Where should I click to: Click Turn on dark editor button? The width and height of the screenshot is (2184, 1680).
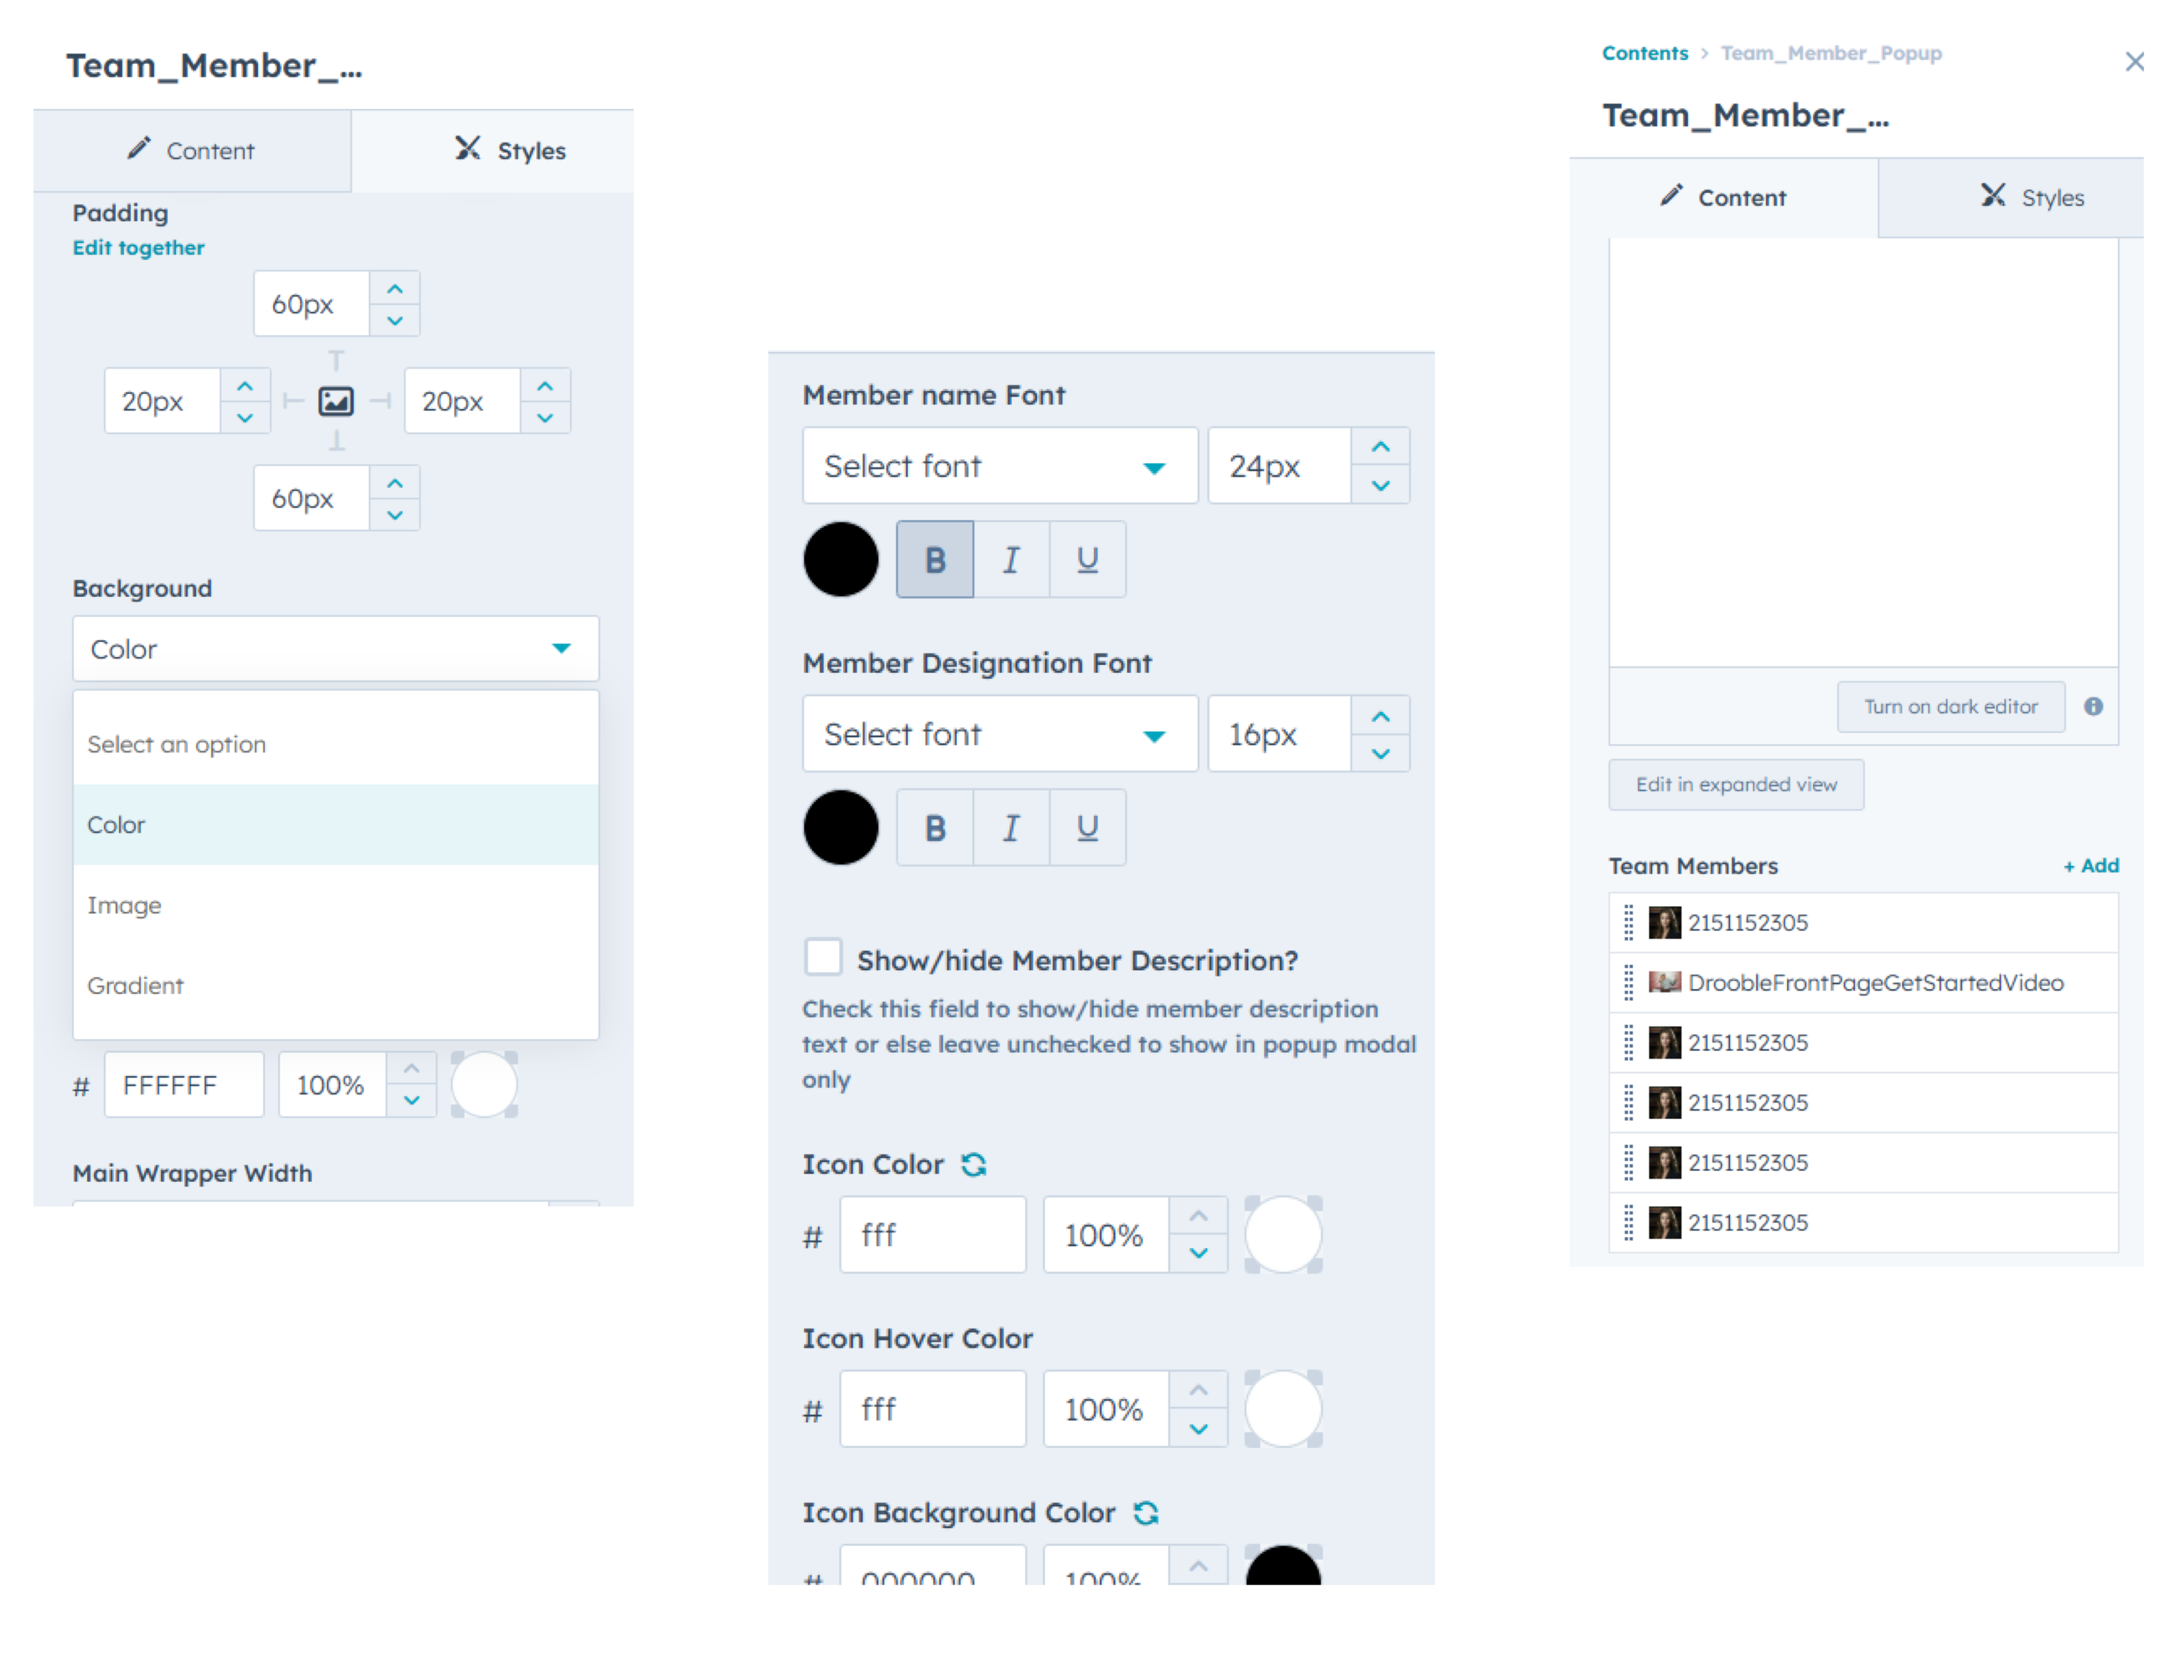click(1950, 707)
